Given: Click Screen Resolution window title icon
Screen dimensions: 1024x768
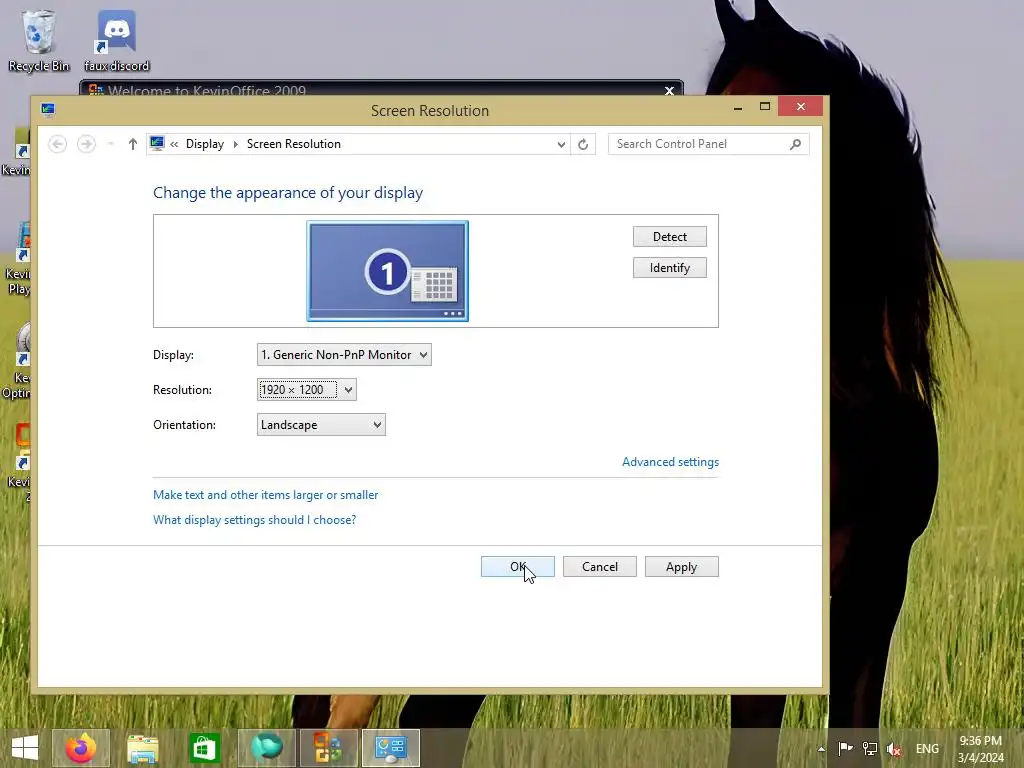Looking at the screenshot, I should [x=48, y=110].
